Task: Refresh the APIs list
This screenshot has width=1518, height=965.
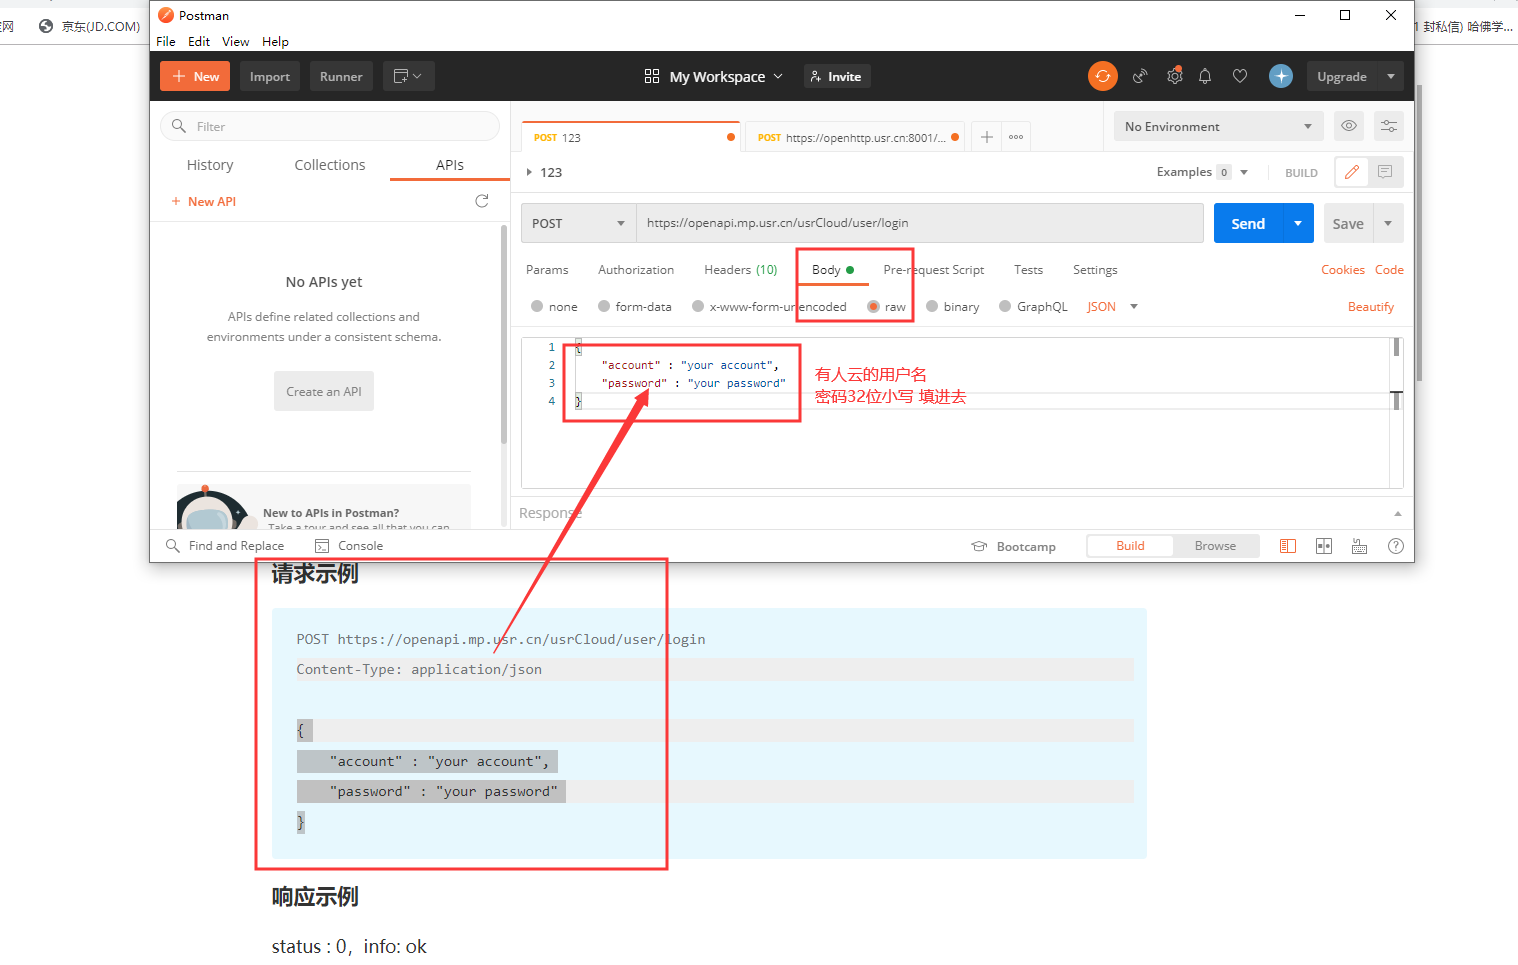Action: (481, 201)
